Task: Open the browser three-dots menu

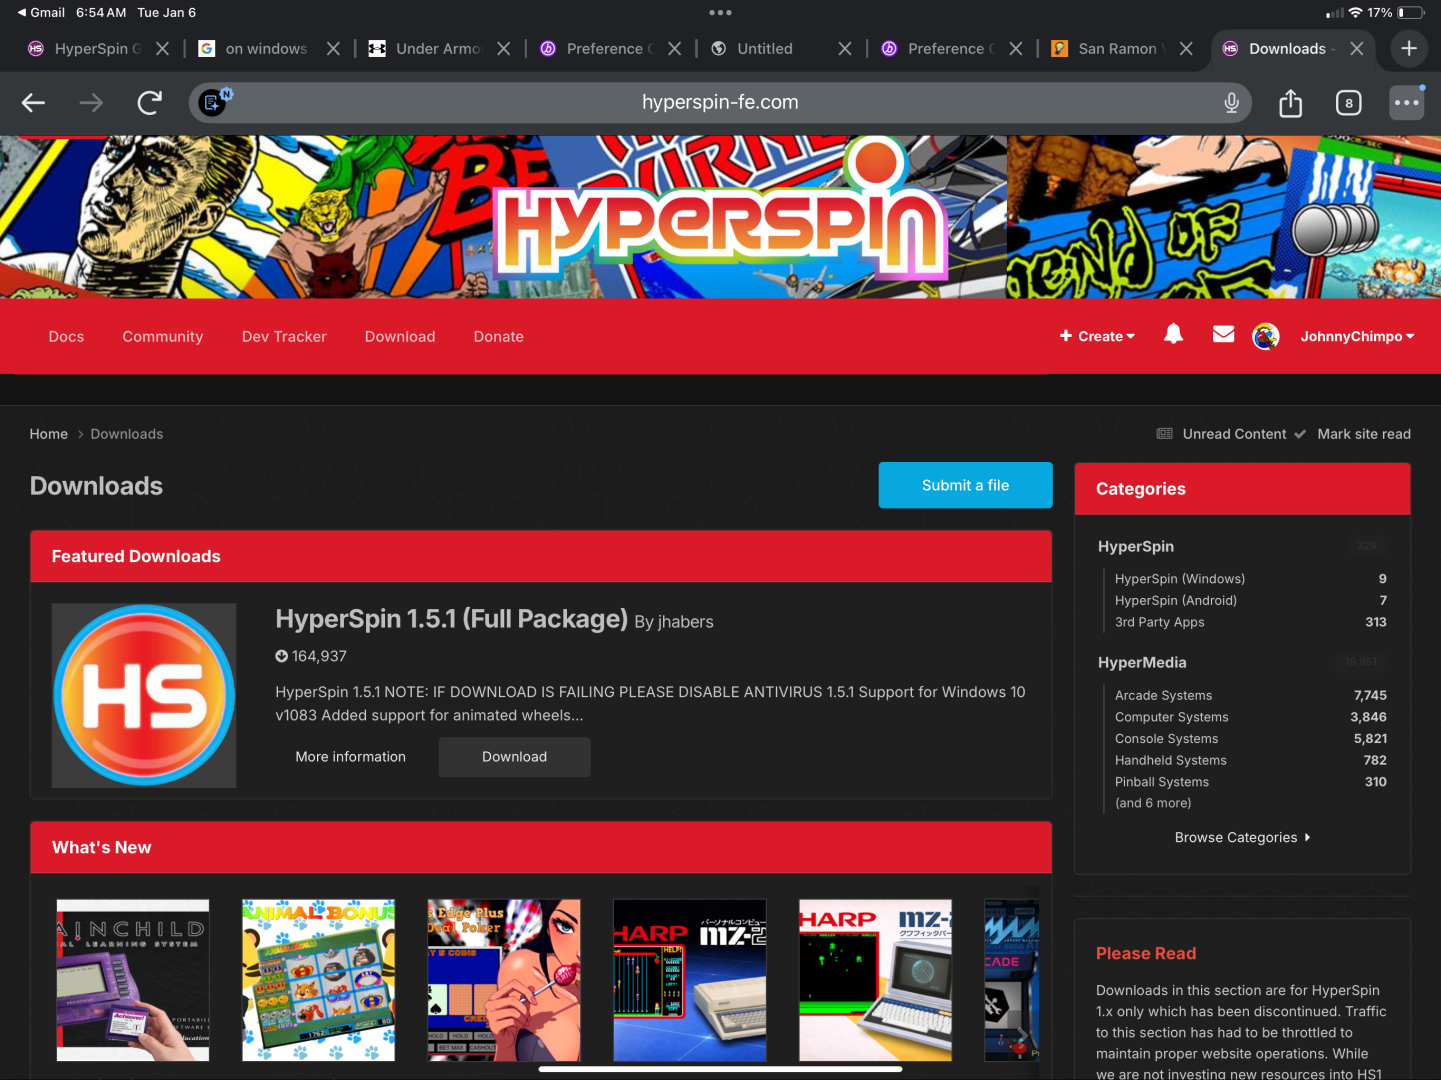Action: coord(1406,103)
